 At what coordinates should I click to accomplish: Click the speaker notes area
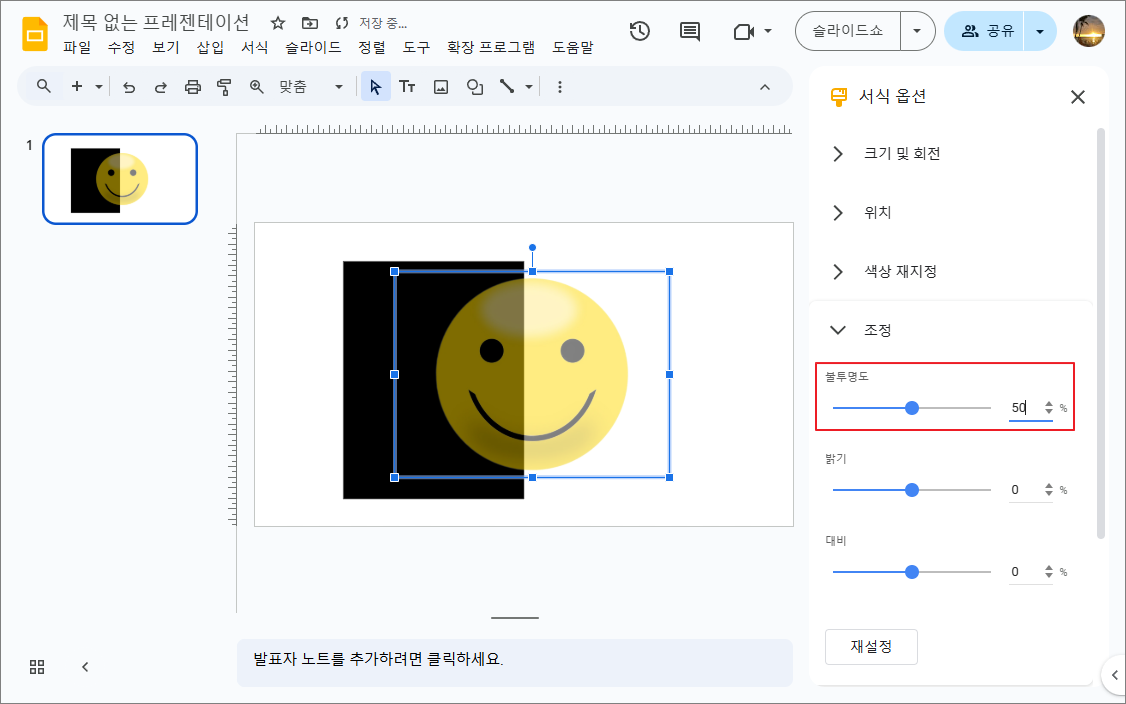[x=515, y=663]
